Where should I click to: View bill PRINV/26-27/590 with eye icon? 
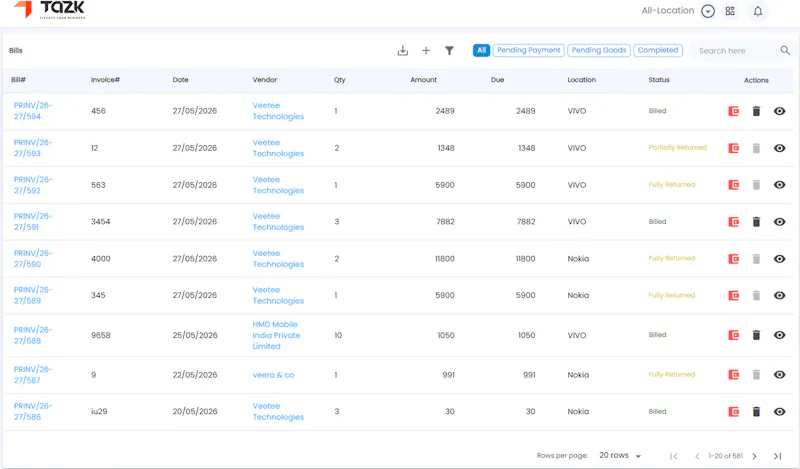tap(779, 259)
